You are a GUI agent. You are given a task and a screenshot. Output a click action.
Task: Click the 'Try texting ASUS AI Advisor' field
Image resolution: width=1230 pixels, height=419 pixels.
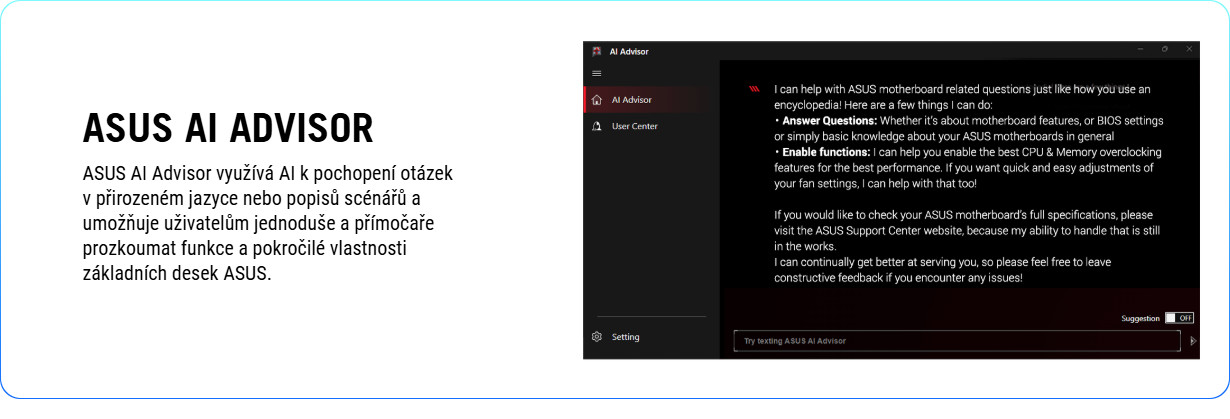click(x=957, y=341)
